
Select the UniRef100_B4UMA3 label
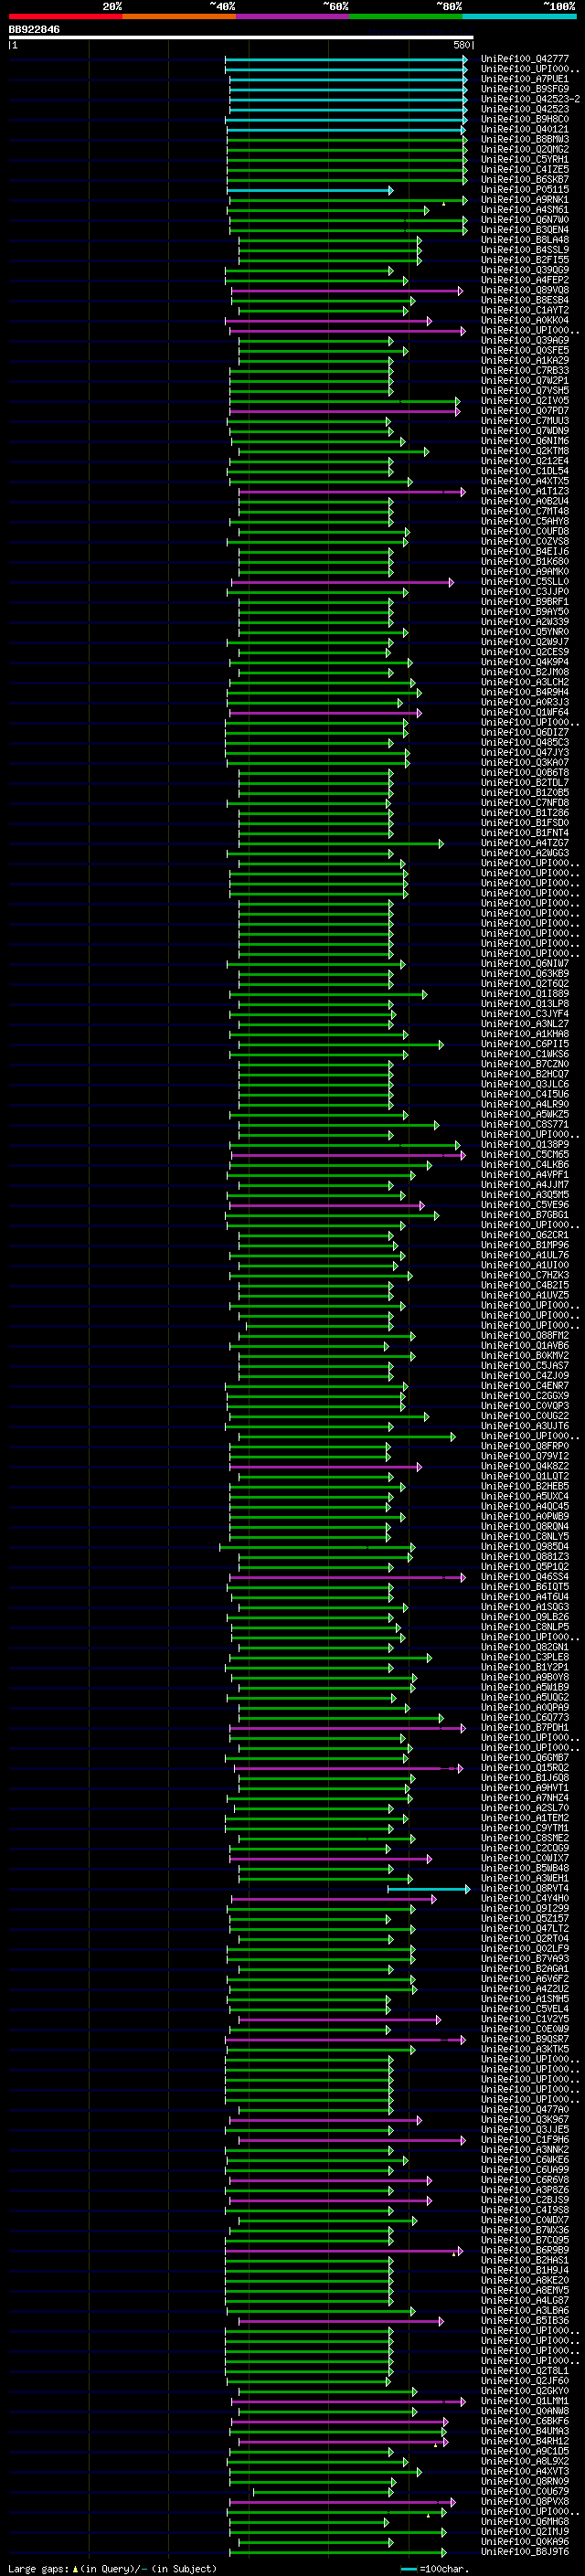525,2431
